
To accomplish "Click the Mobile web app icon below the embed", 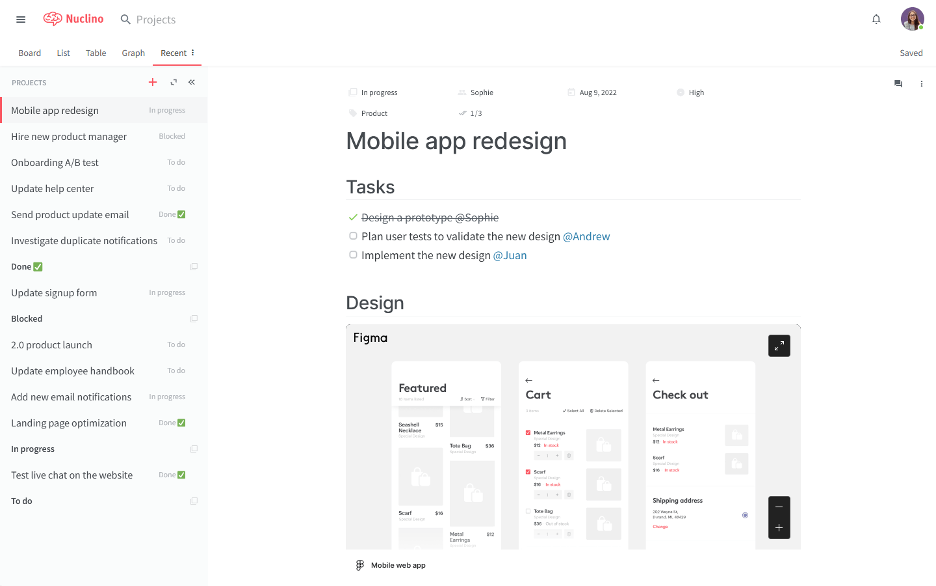I will click(x=359, y=564).
